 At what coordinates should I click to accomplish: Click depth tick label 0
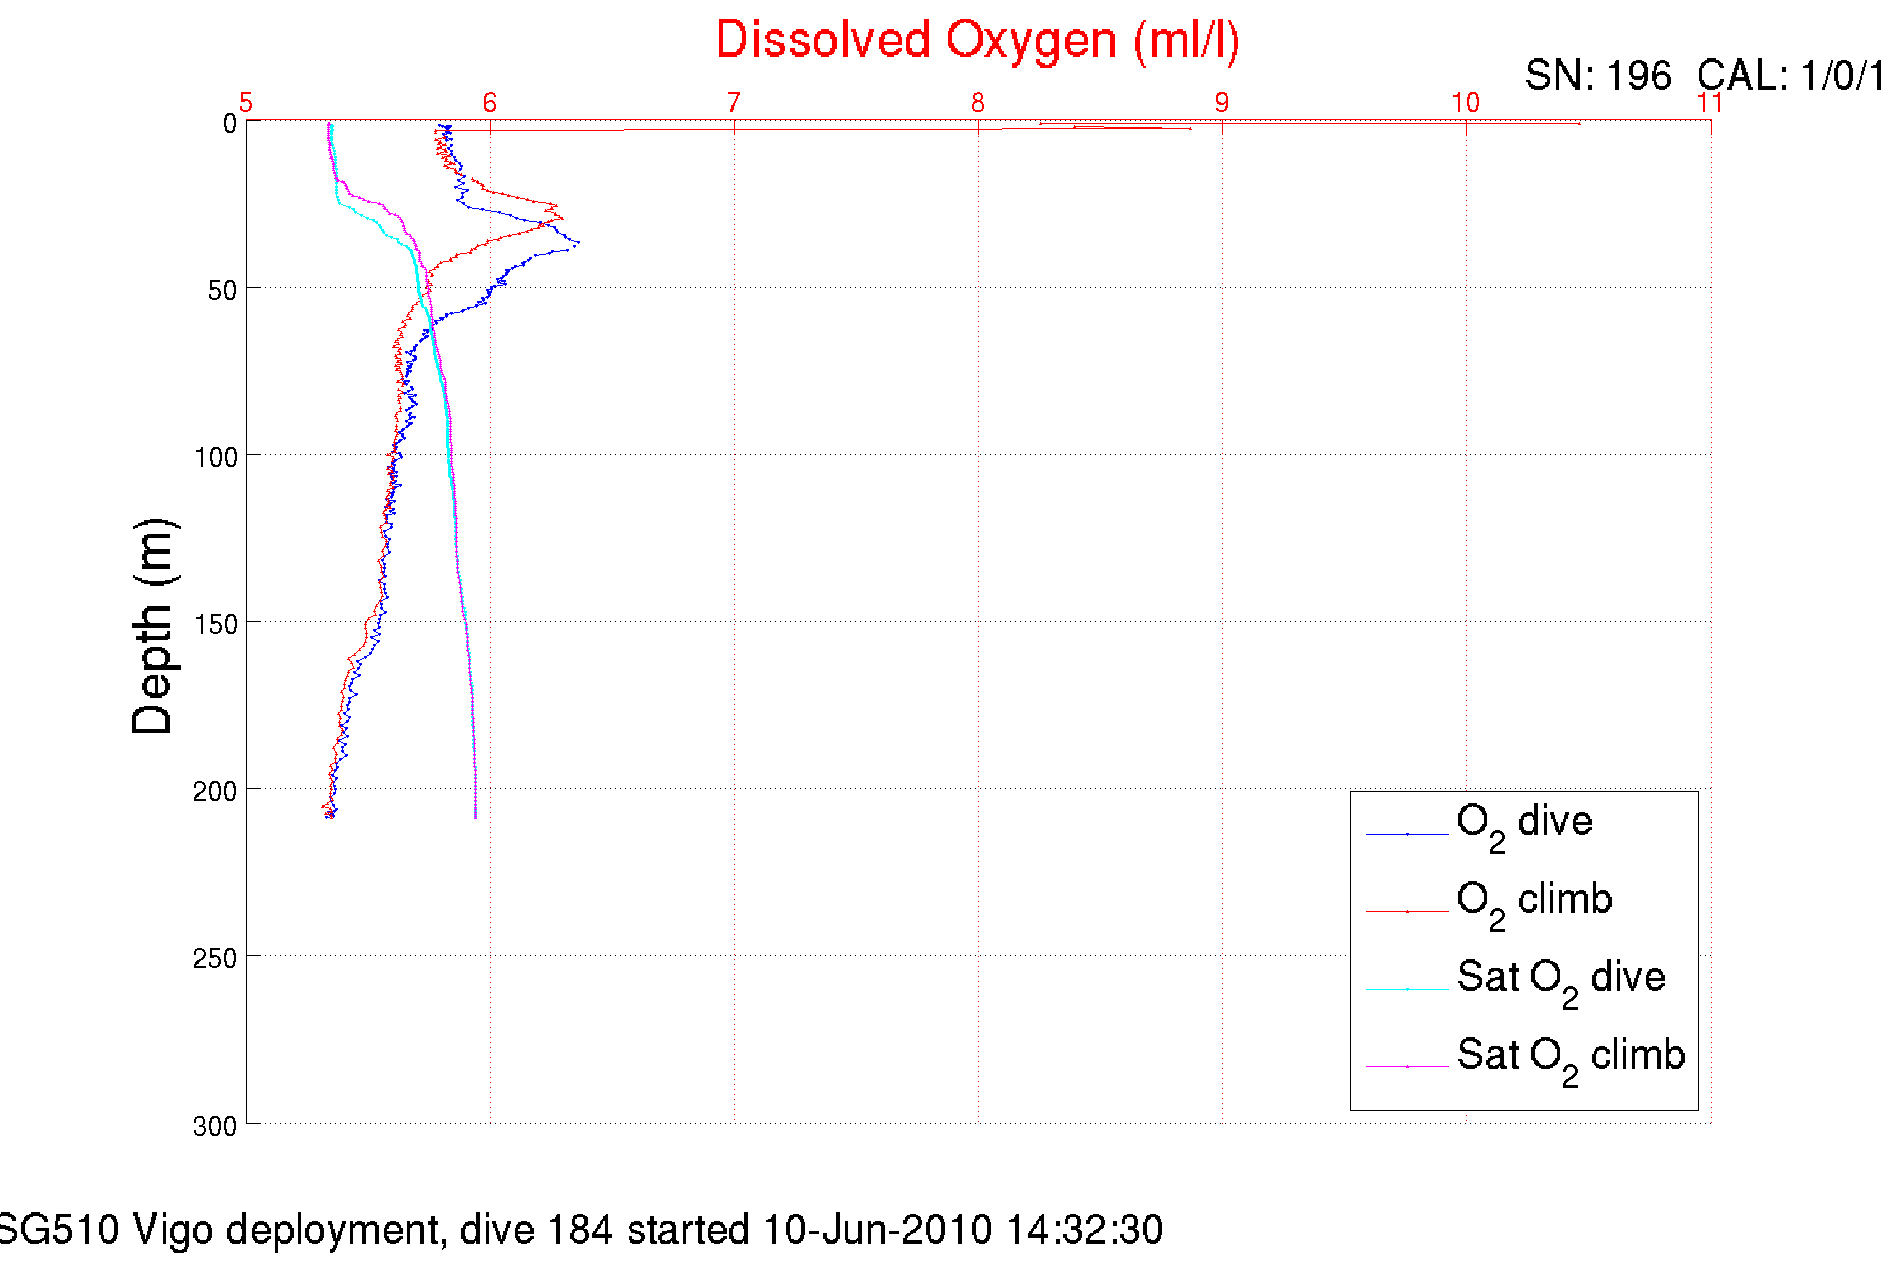(x=230, y=124)
